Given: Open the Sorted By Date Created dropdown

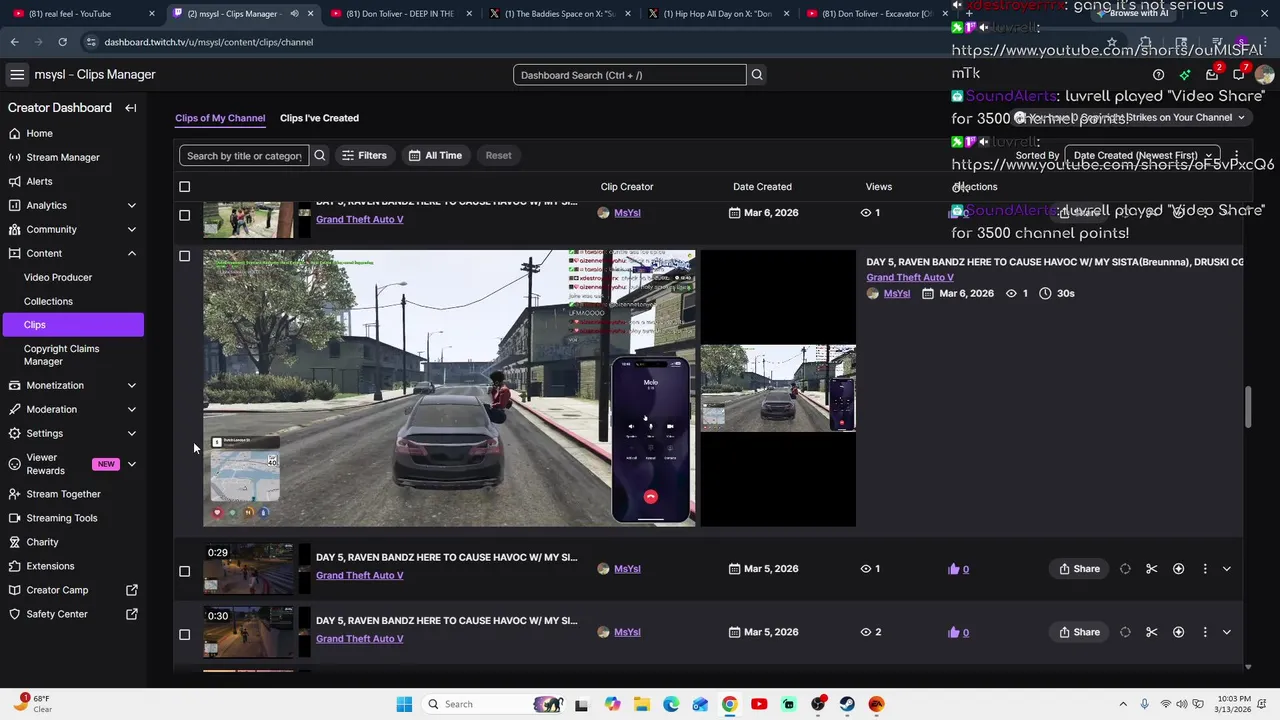Looking at the screenshot, I should (x=1142, y=156).
